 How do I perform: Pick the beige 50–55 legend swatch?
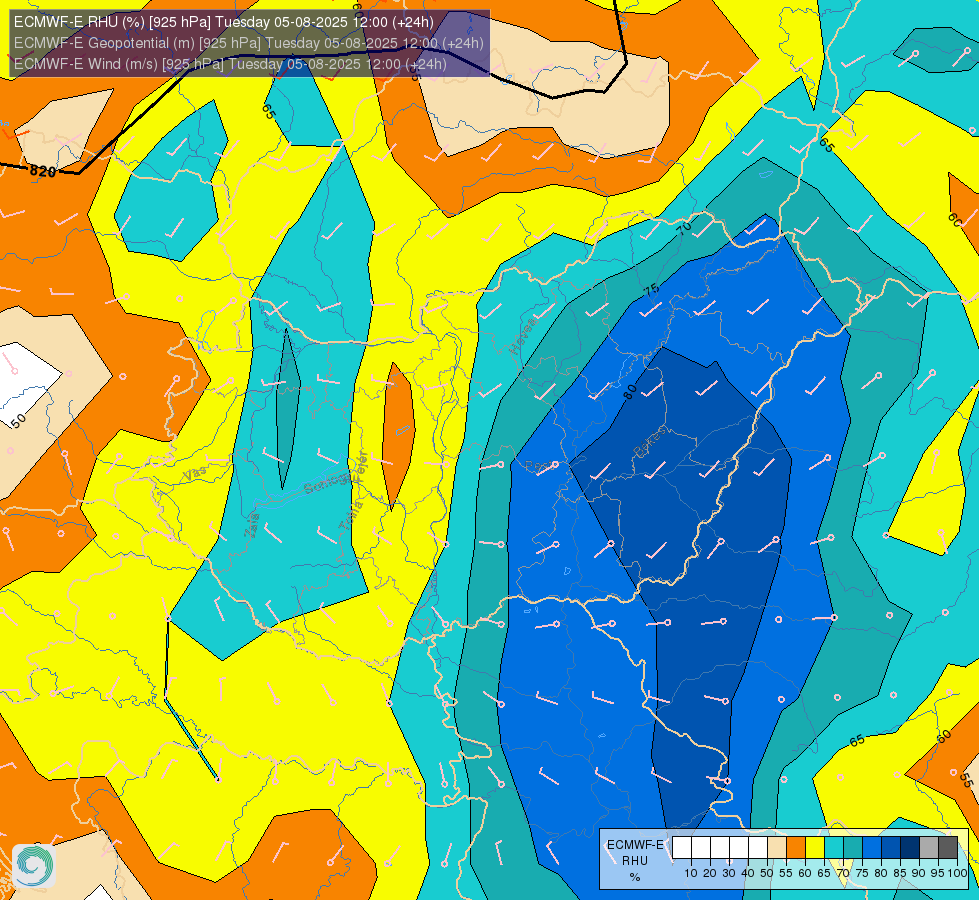[x=777, y=848]
